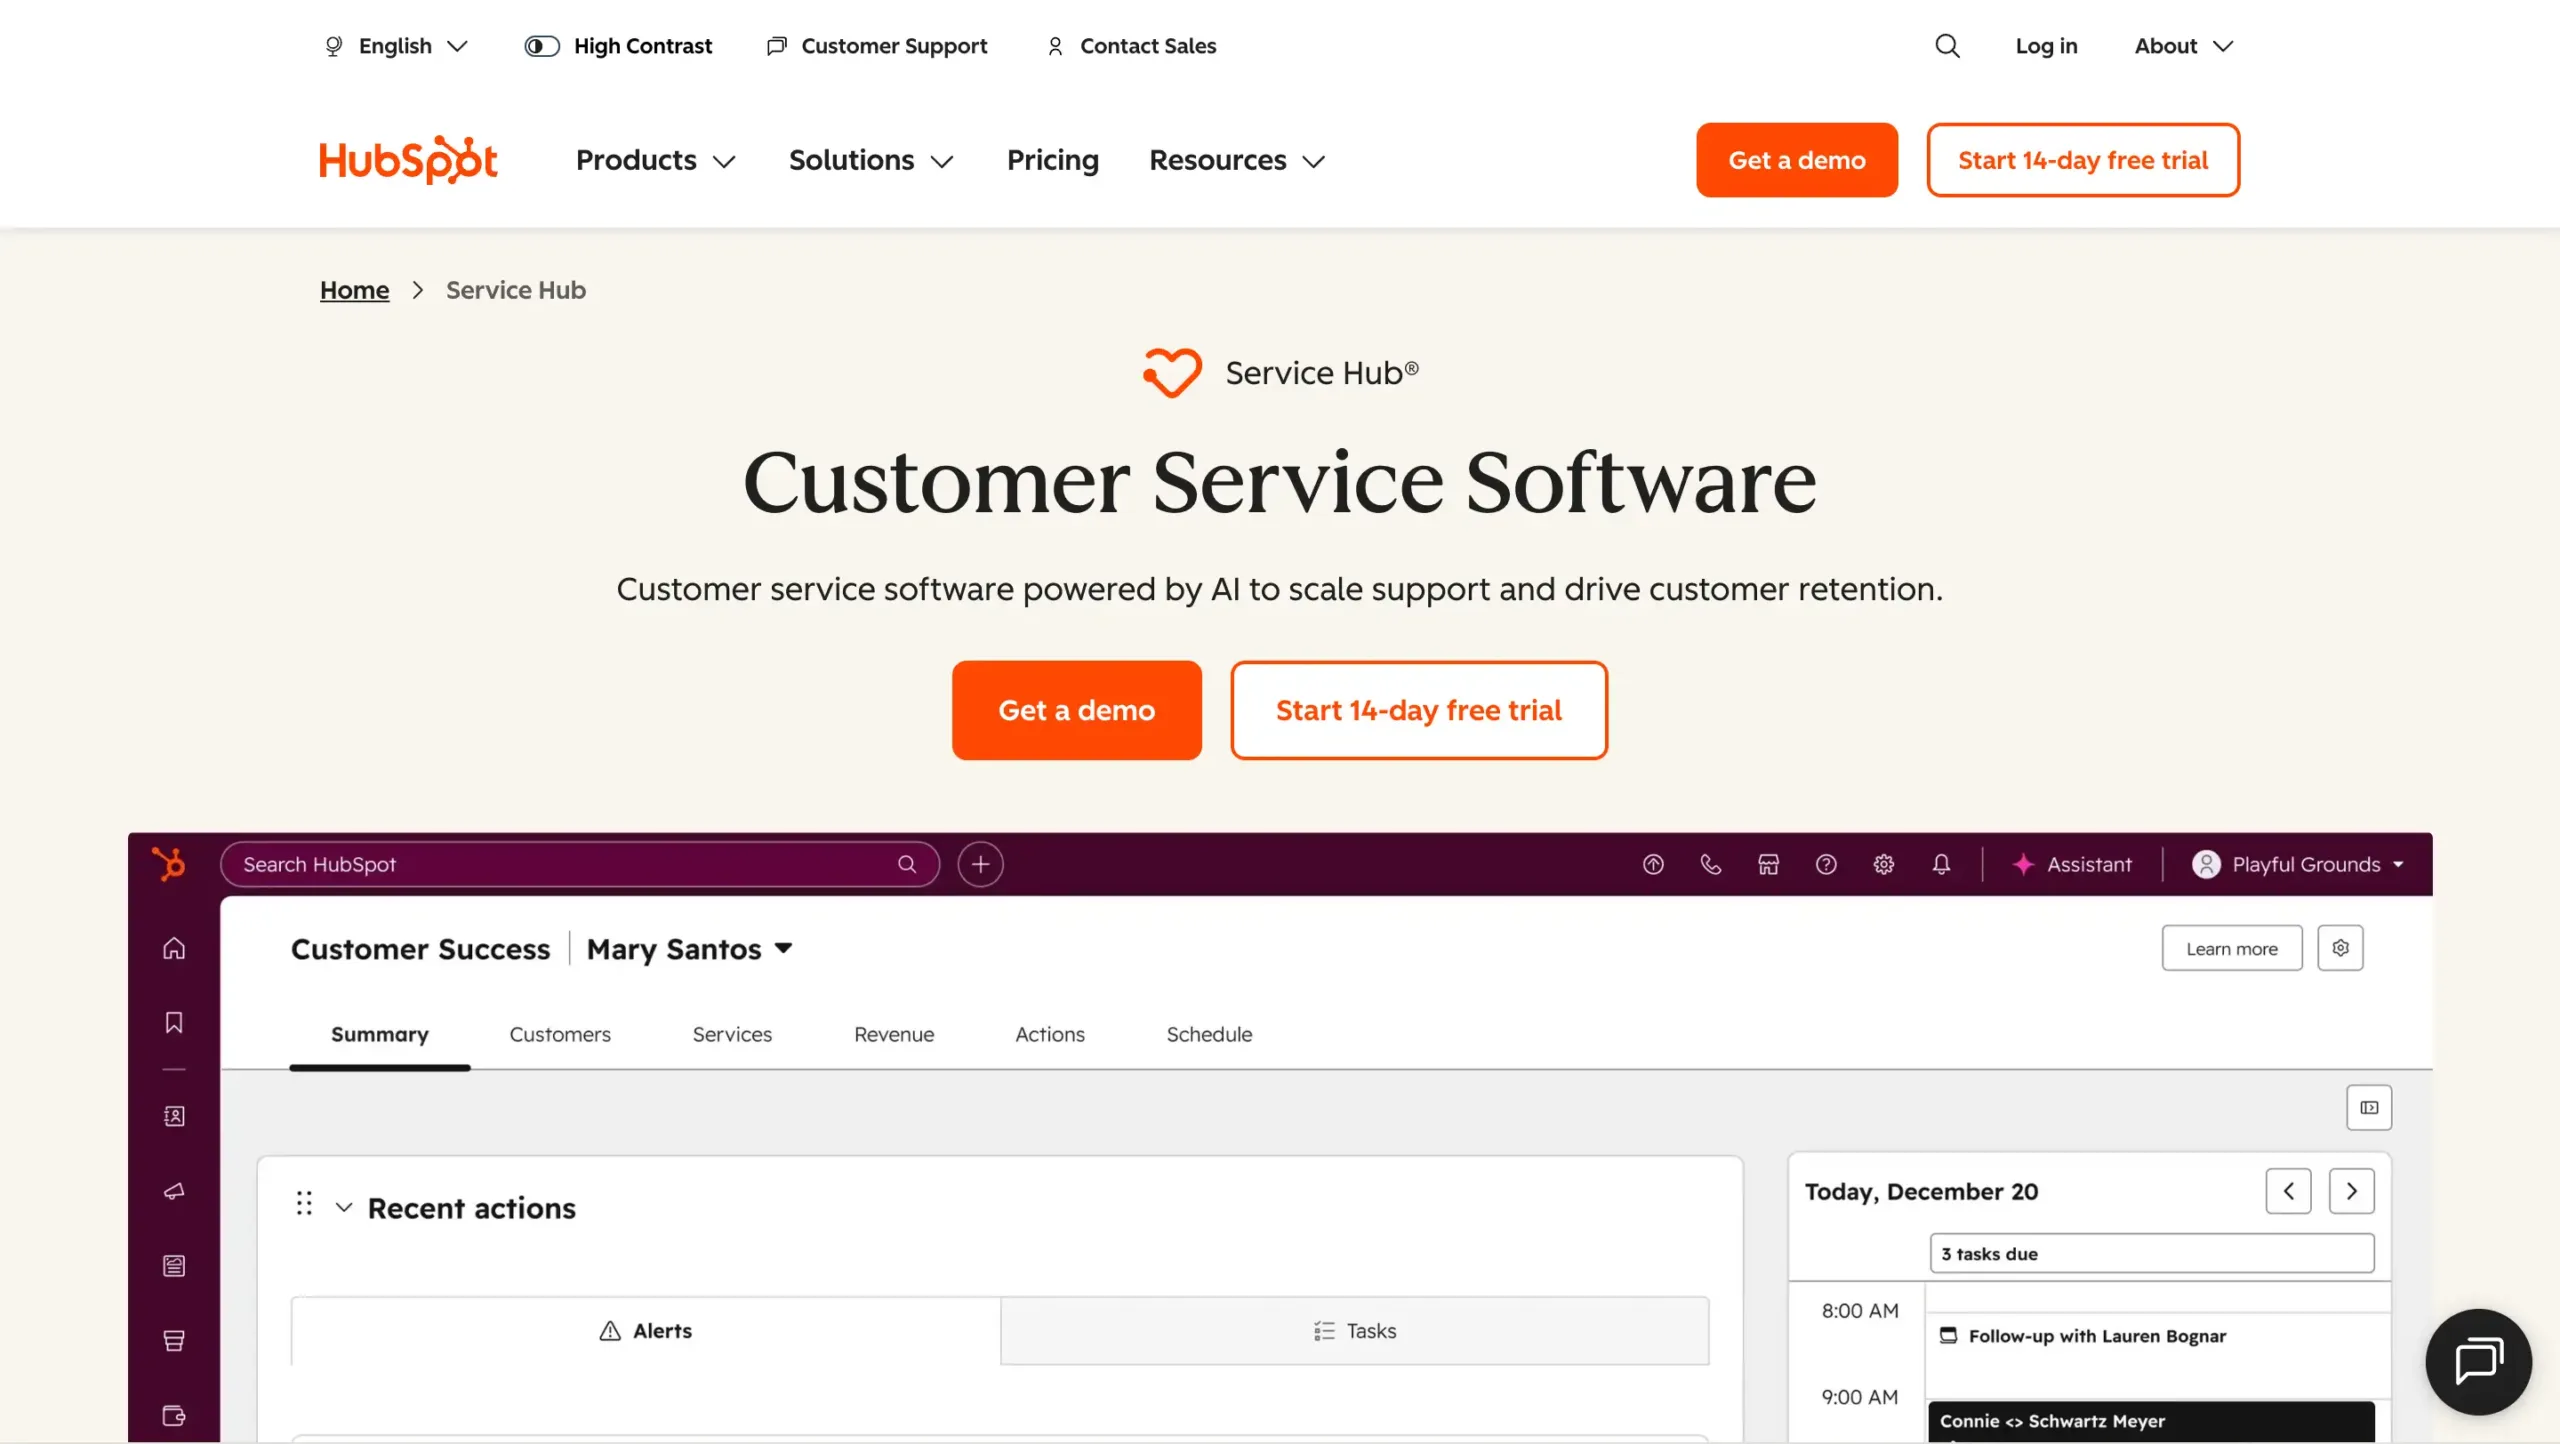Open the English language dropdown
Viewport: 2560px width, 1444px height.
click(396, 46)
